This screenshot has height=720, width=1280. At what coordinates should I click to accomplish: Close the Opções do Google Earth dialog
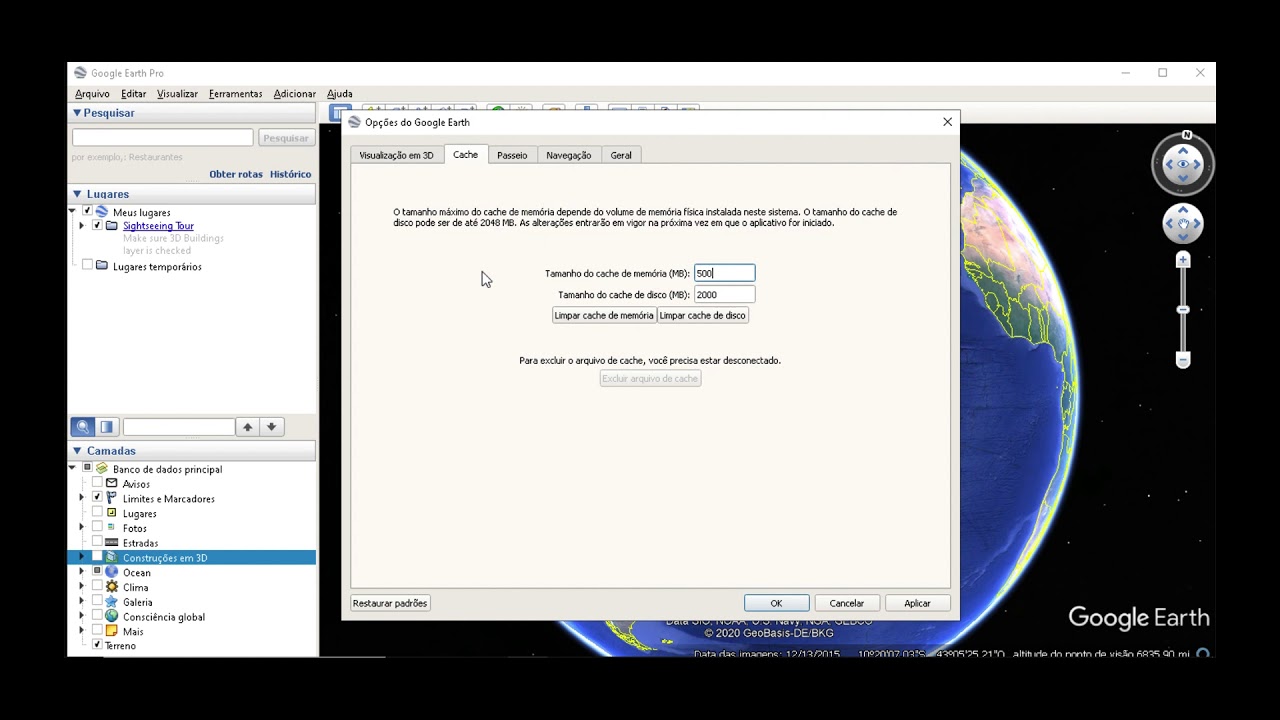click(x=947, y=122)
